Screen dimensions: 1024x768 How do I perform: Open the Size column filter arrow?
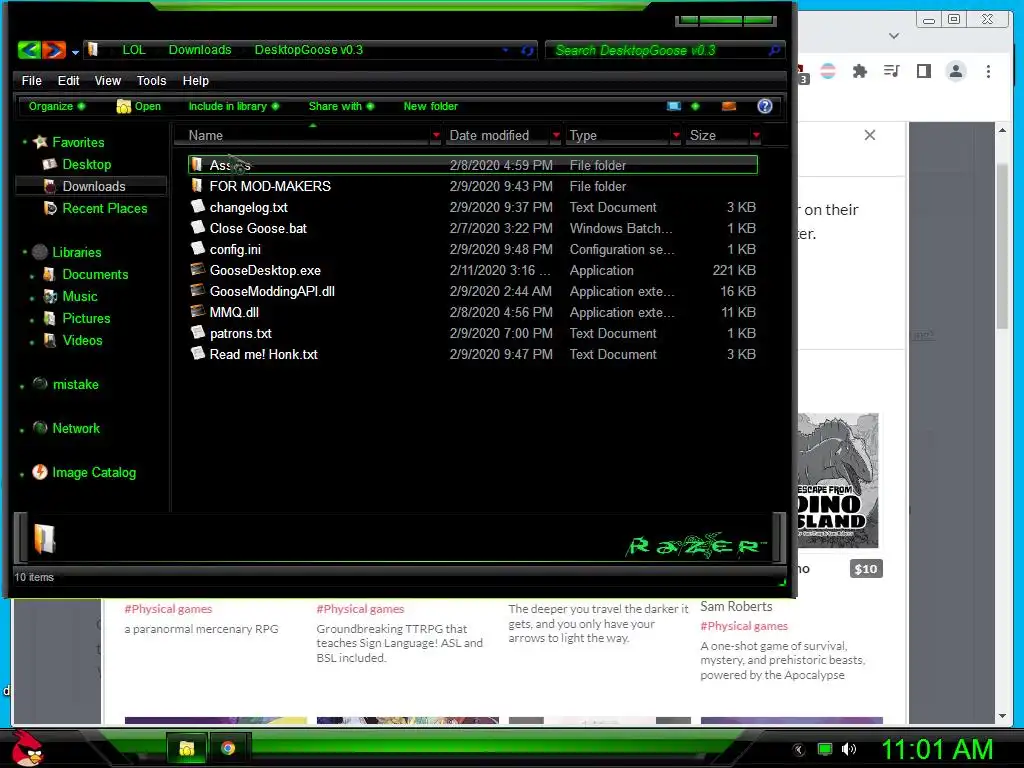click(756, 135)
